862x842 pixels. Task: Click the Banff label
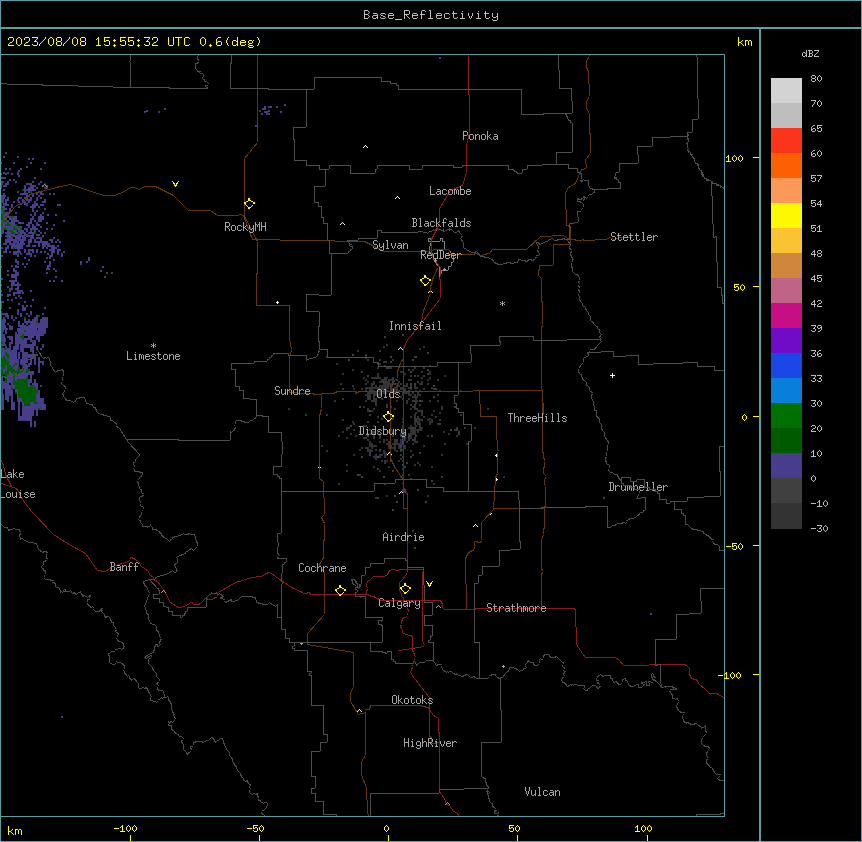124,567
